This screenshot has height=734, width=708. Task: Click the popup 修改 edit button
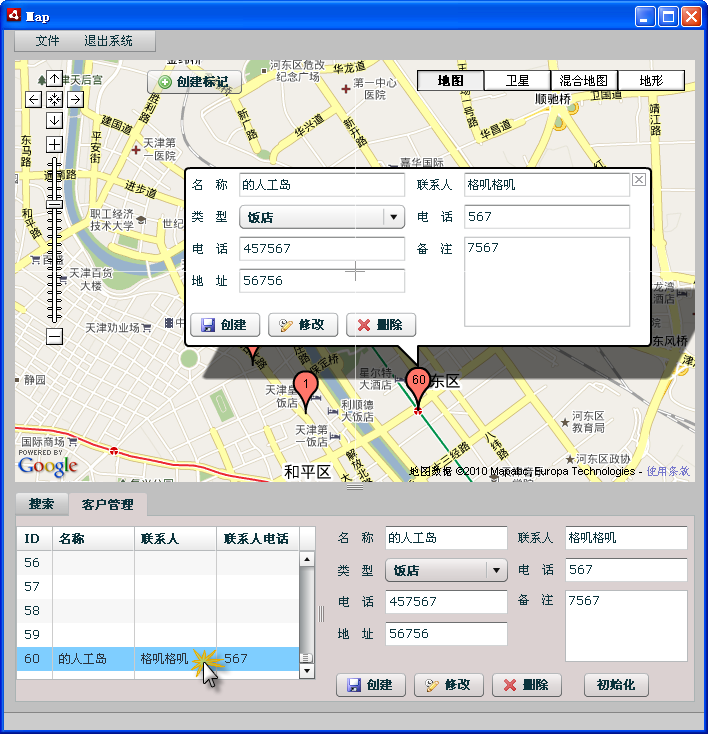[303, 325]
